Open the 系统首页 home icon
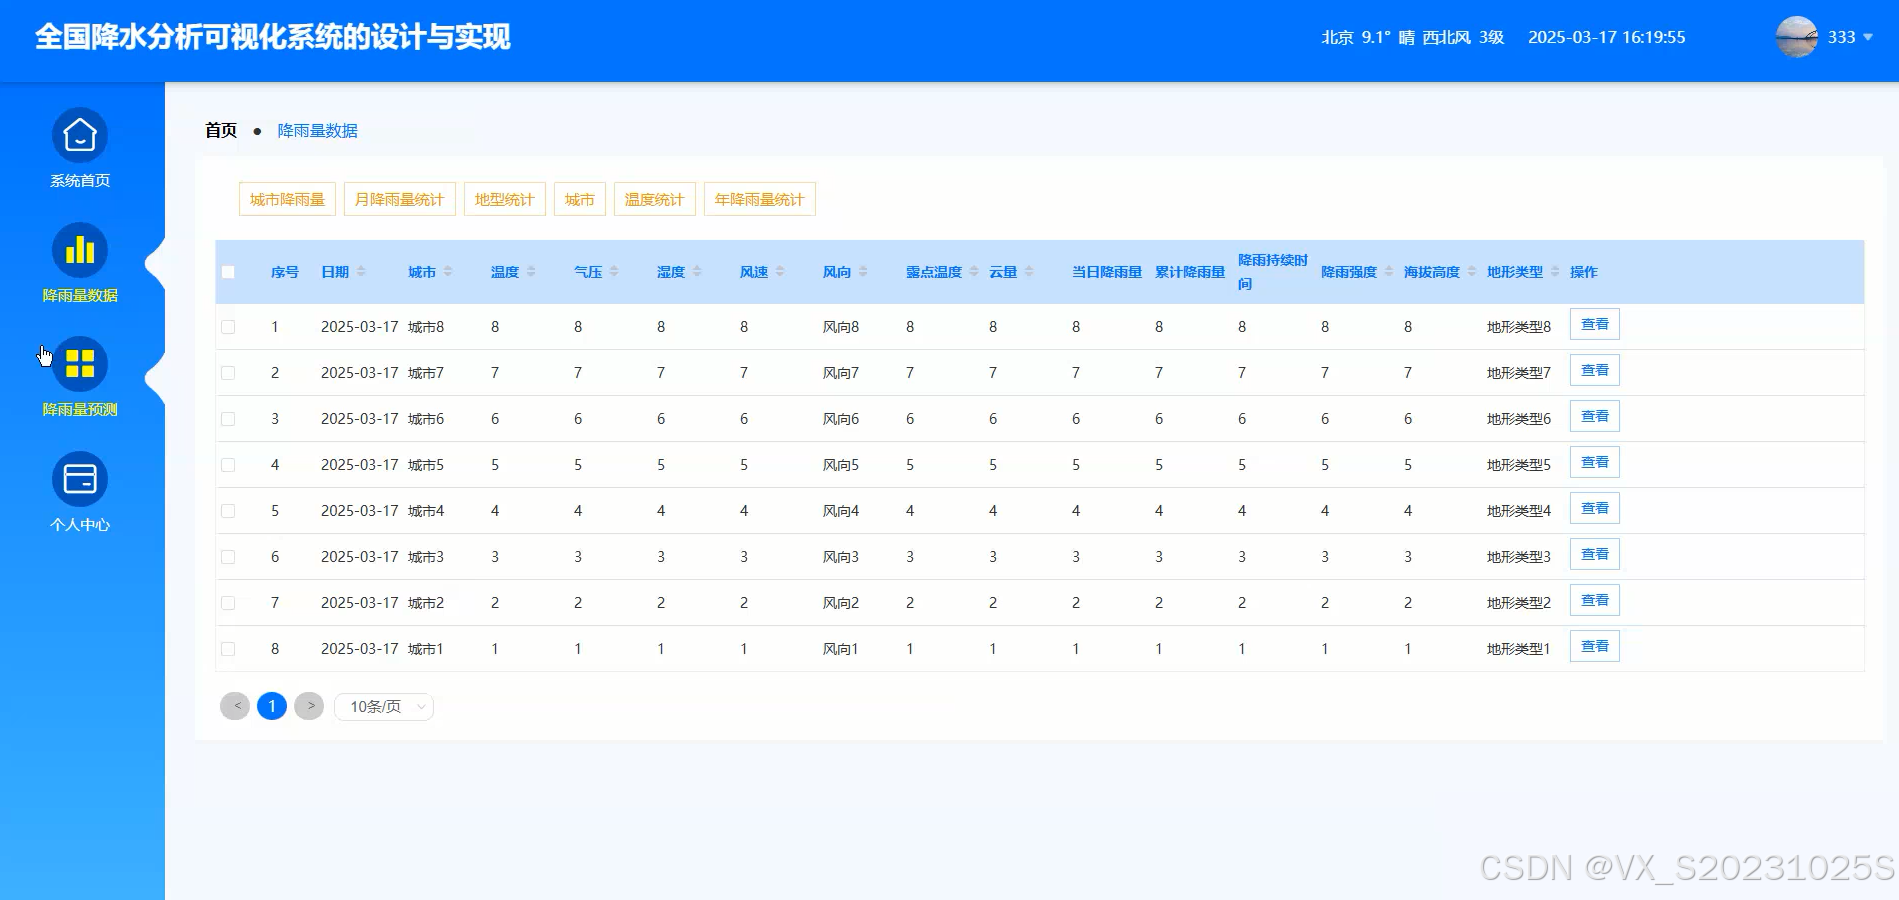The image size is (1899, 900). coord(80,135)
